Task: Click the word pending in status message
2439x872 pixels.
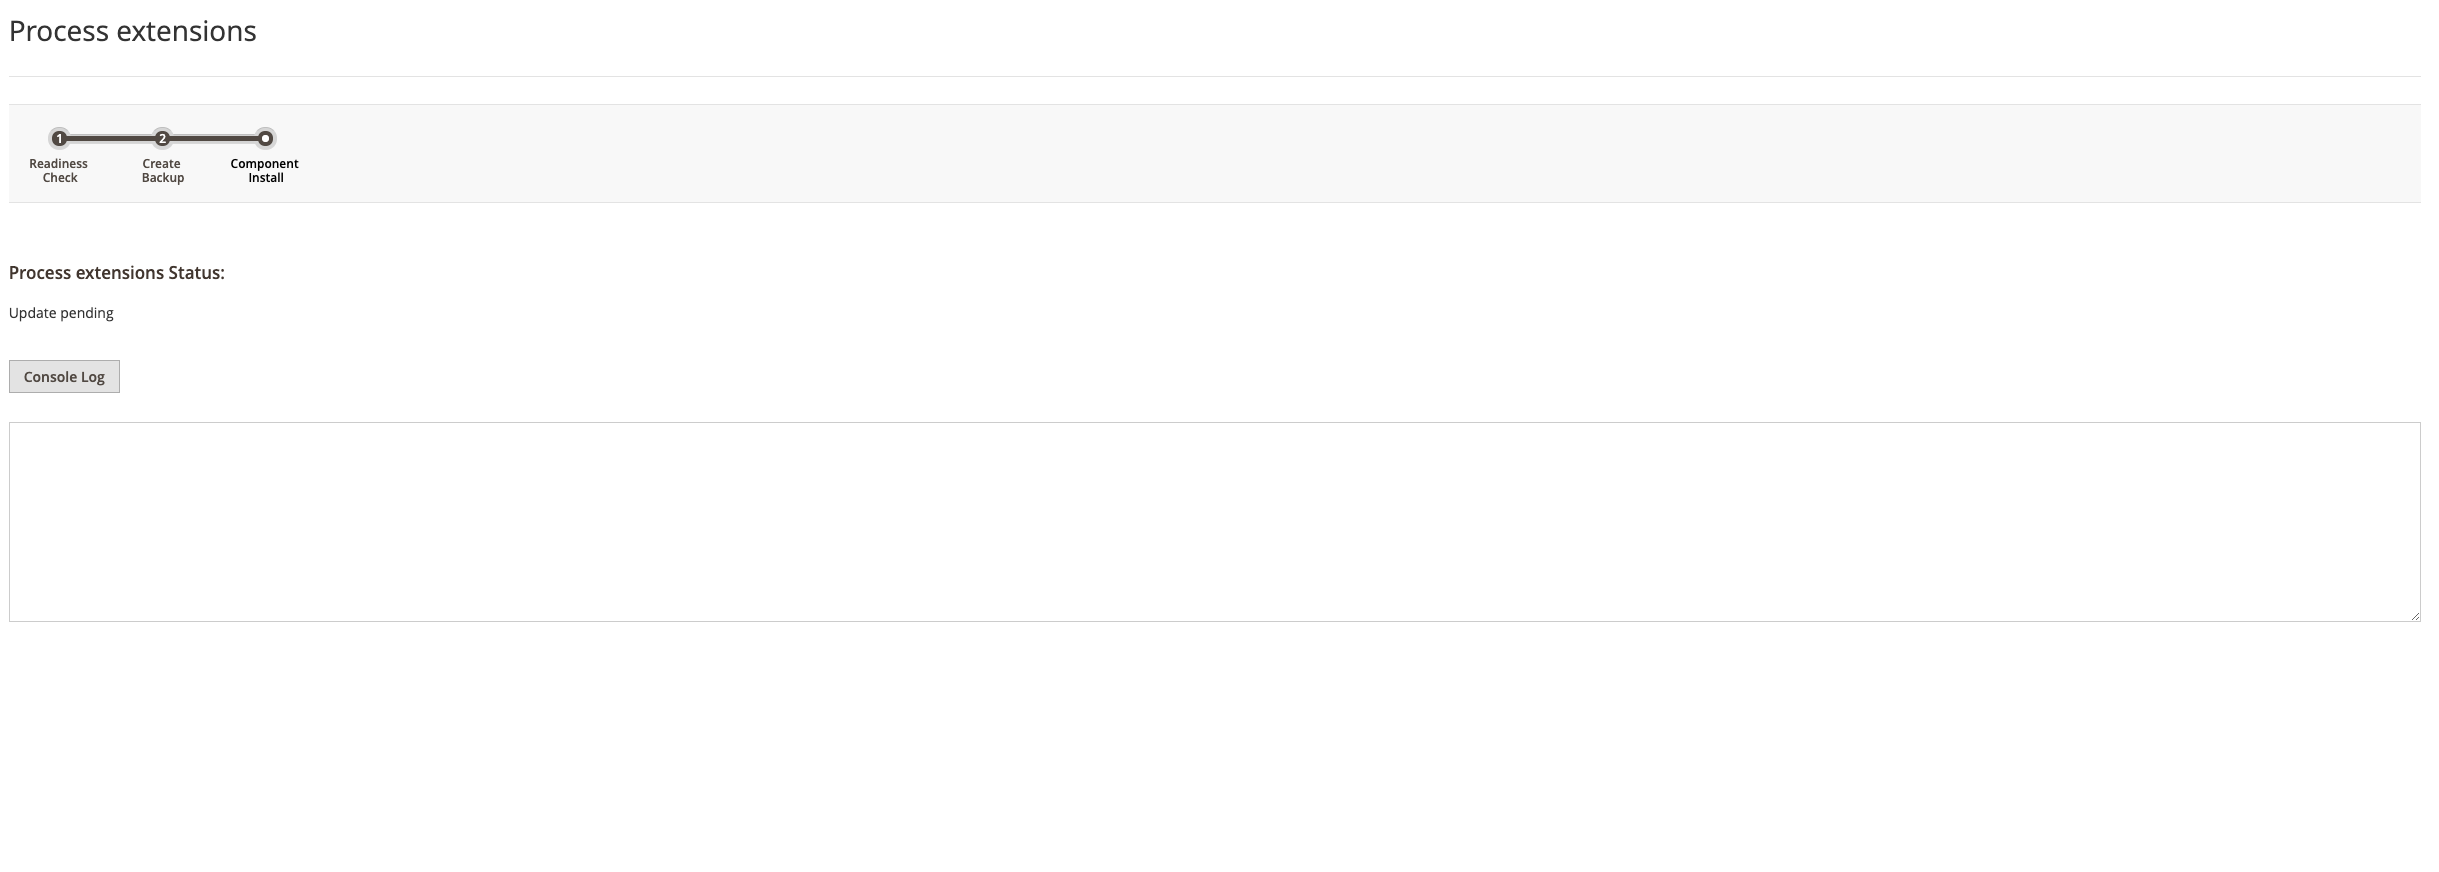Action: pos(87,313)
